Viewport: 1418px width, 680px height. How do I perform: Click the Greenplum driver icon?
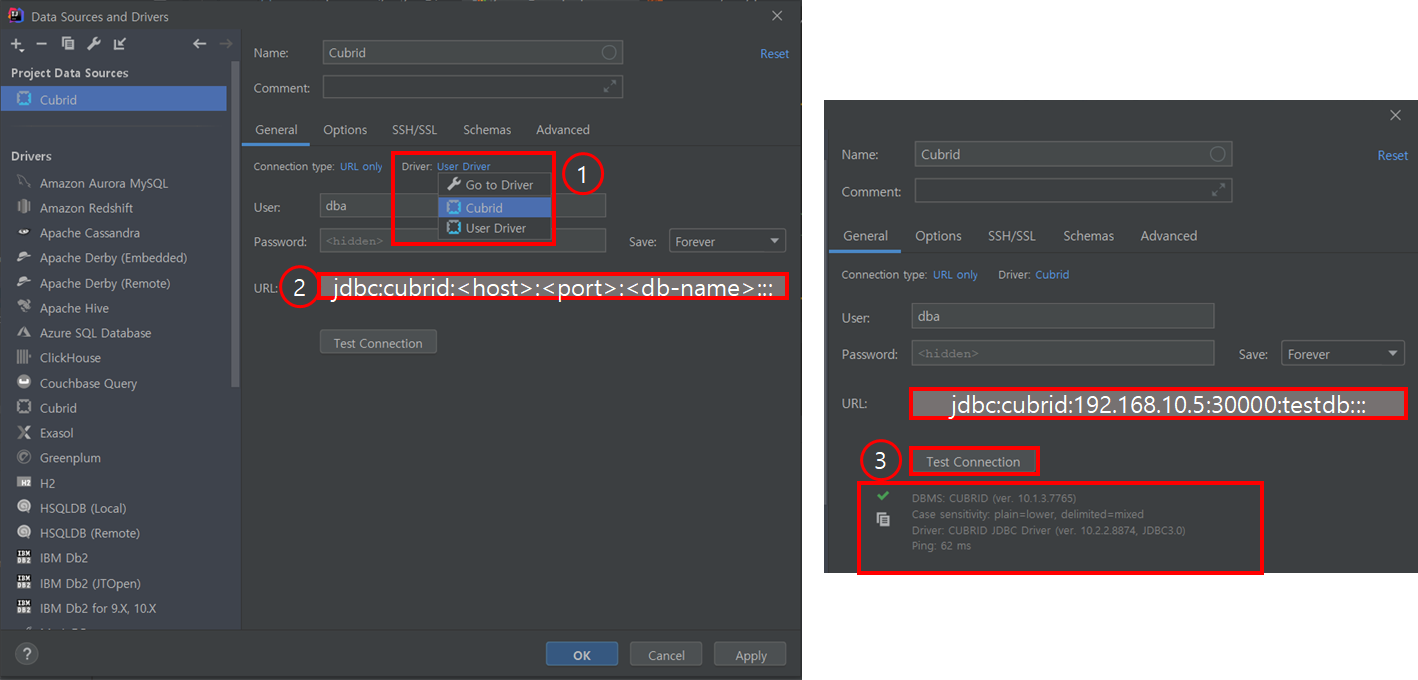tap(24, 457)
